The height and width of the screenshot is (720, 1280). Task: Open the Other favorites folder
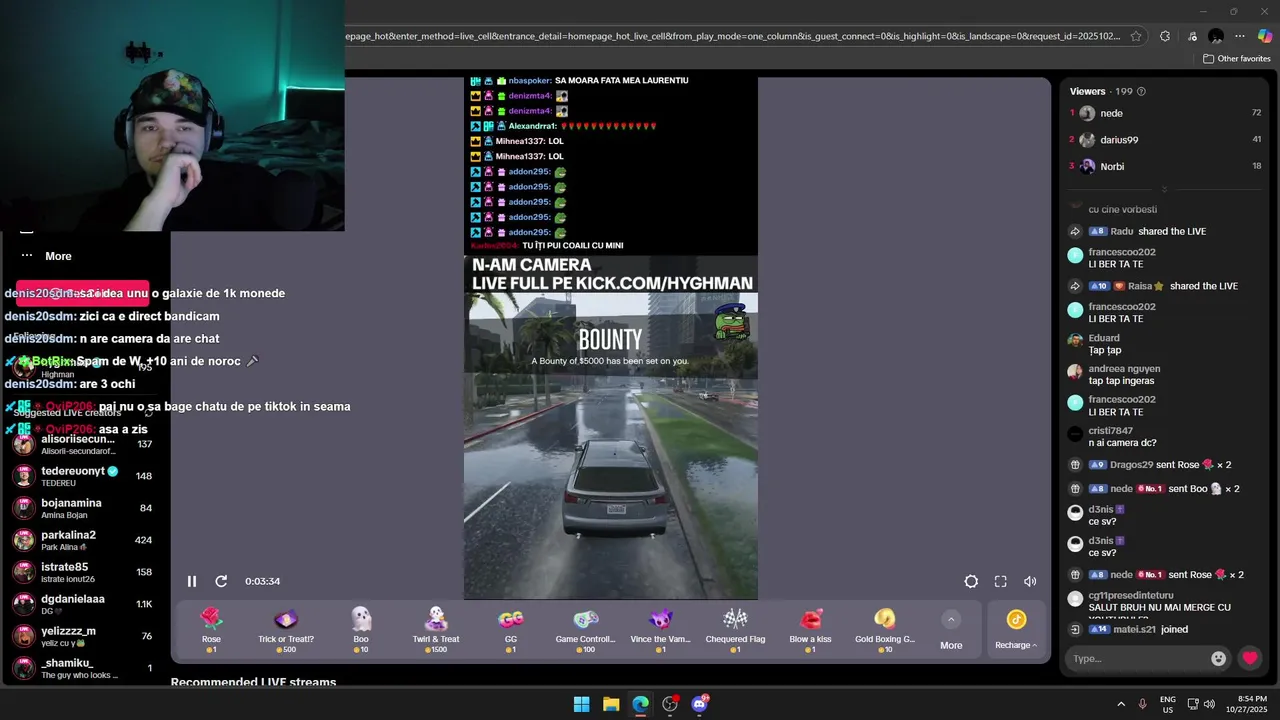click(1236, 59)
